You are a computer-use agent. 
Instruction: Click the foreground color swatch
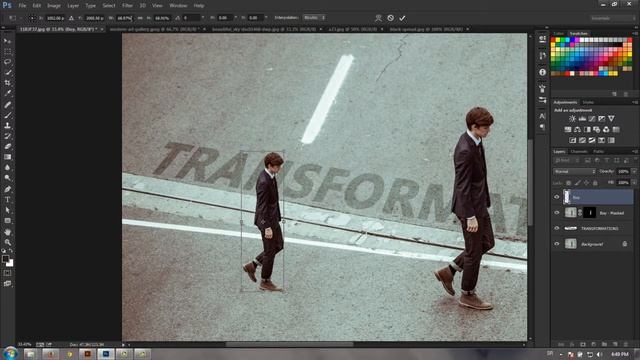point(5,259)
